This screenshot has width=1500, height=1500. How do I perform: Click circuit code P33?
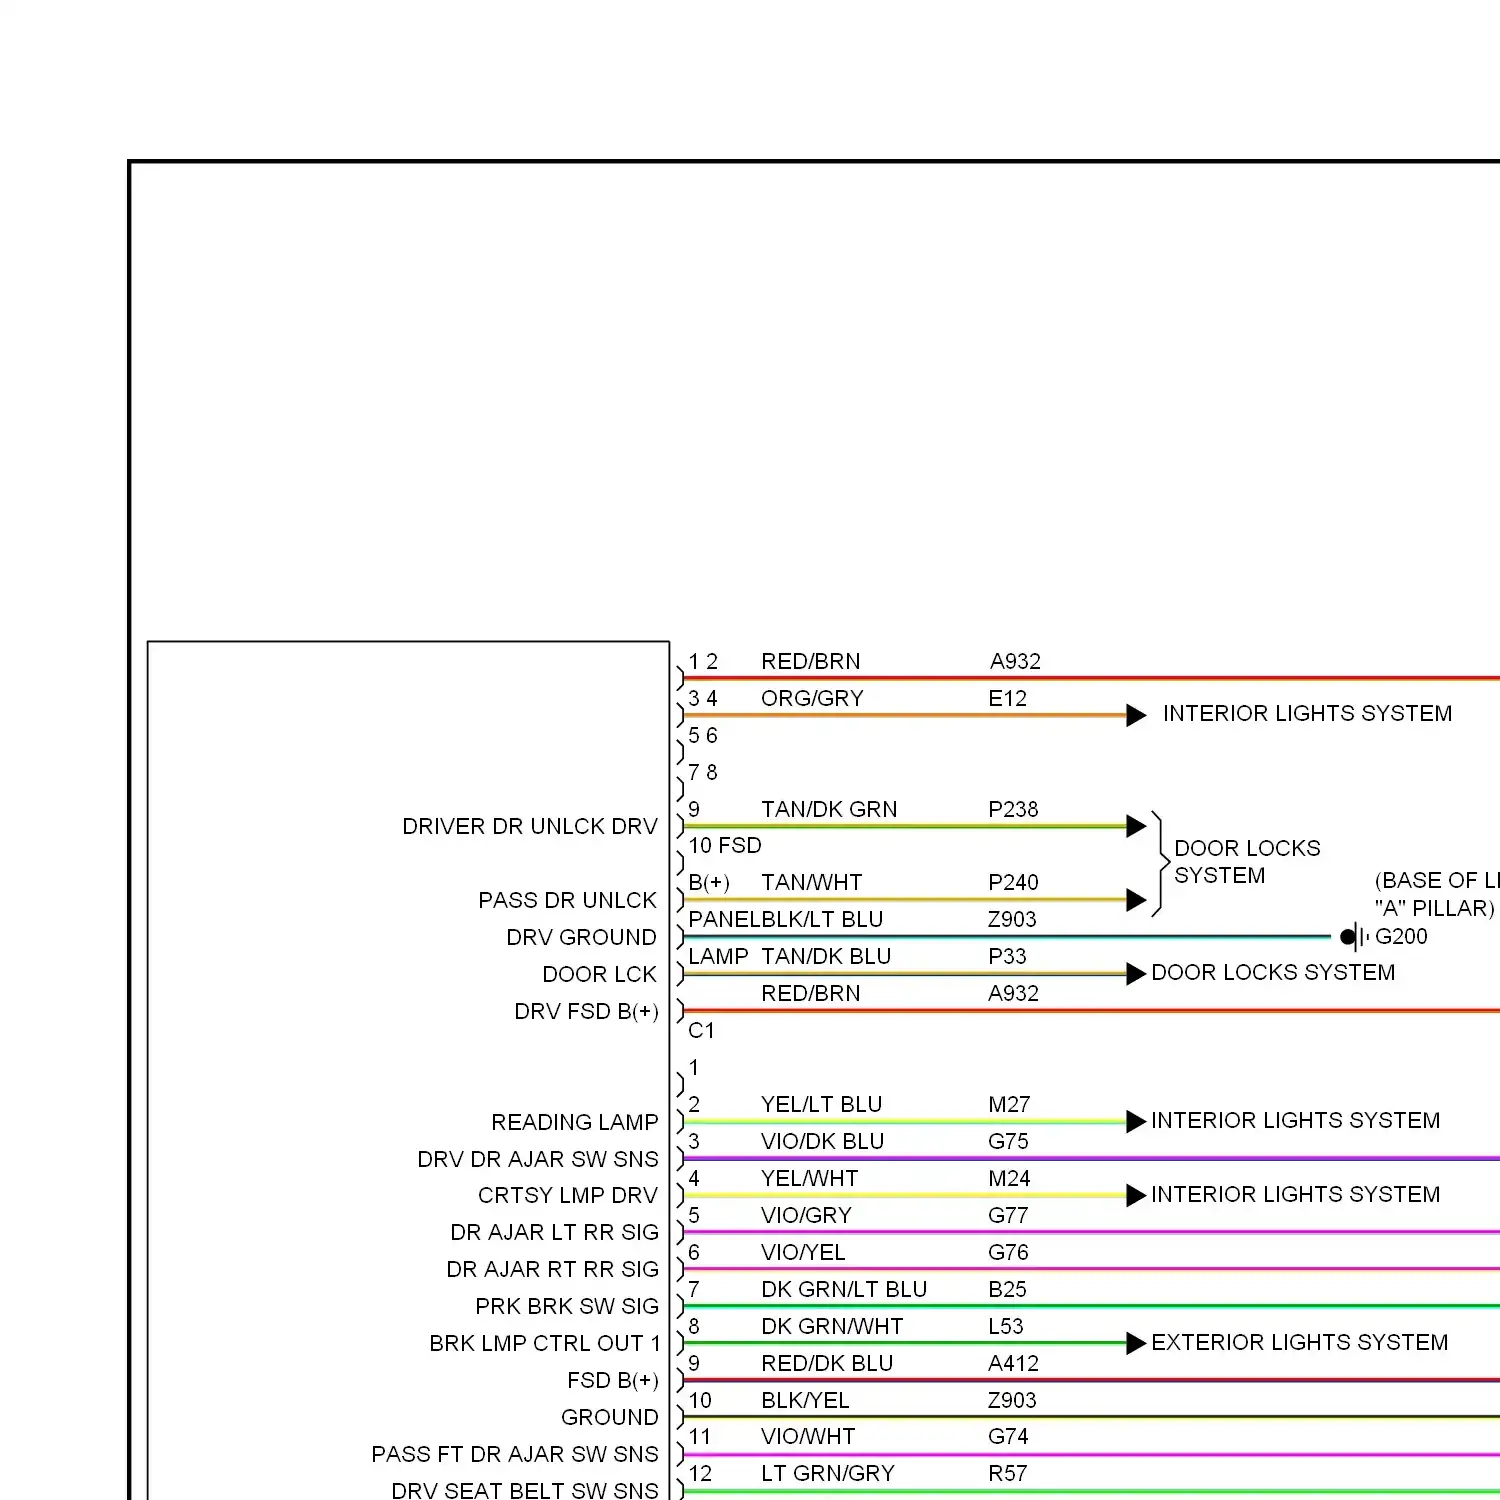pos(1007,956)
